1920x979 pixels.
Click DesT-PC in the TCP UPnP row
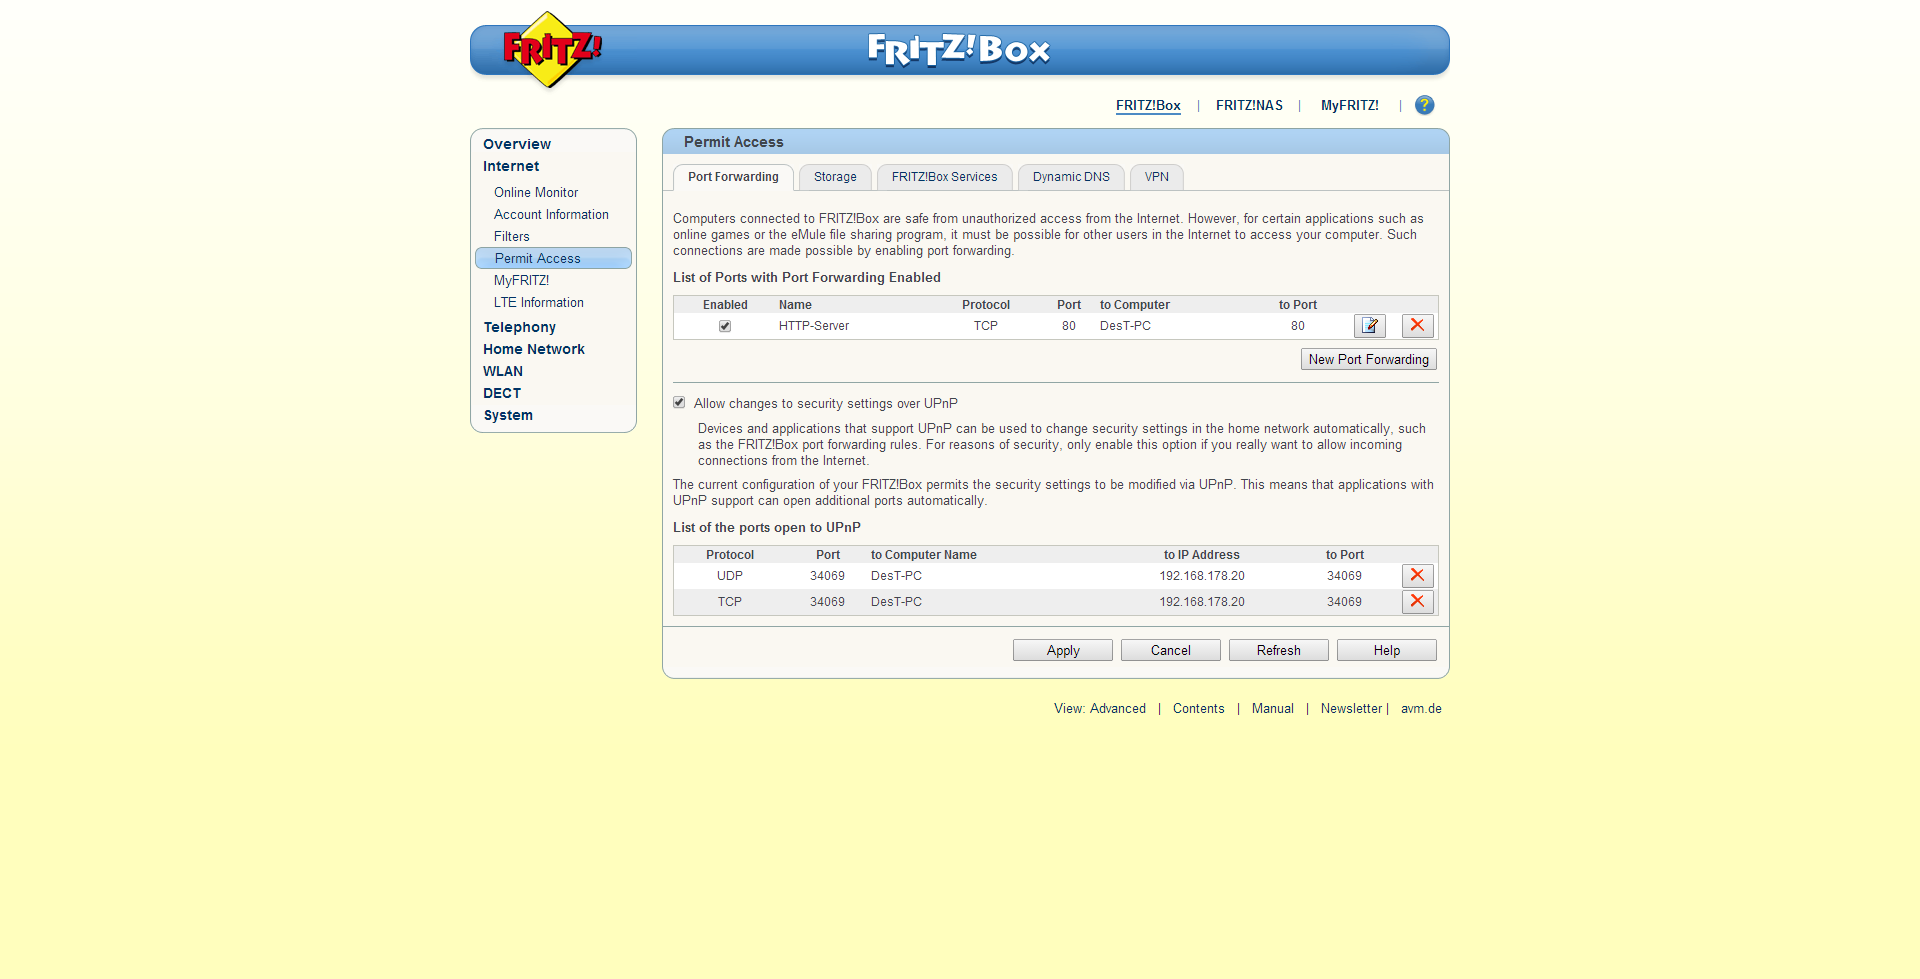point(896,602)
